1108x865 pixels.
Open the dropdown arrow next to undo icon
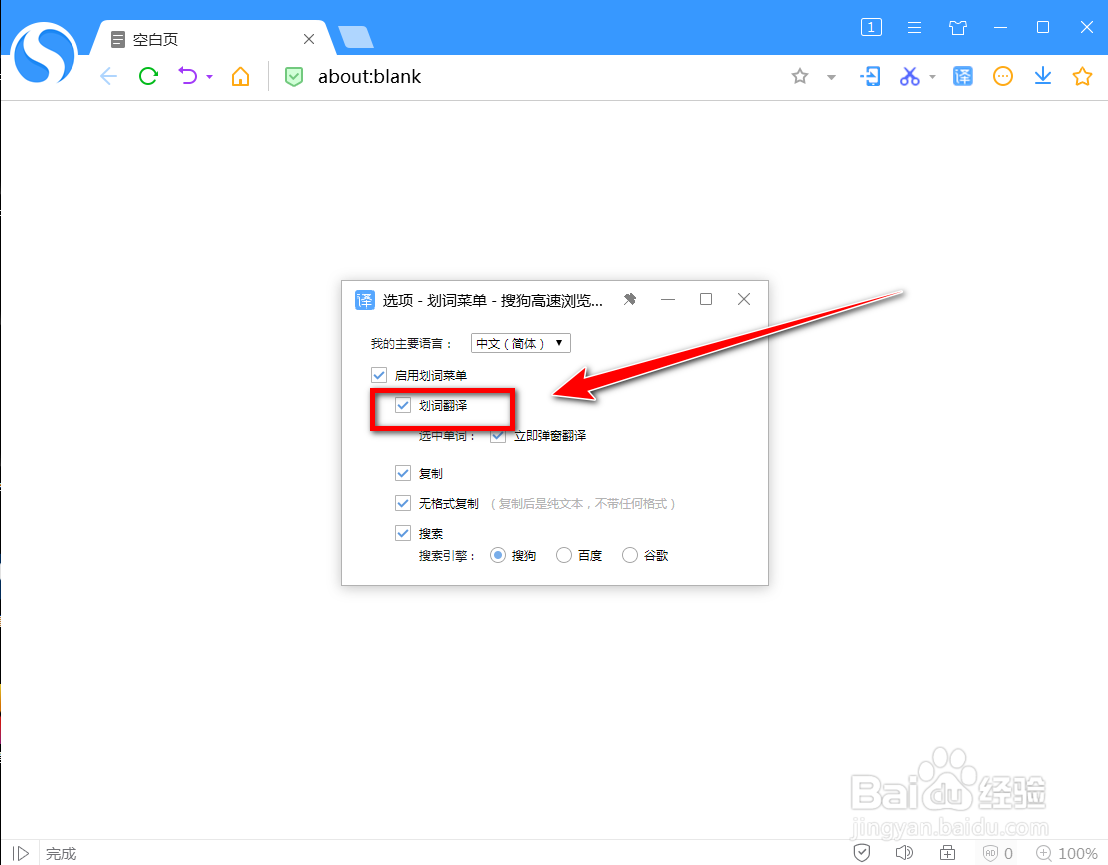(x=209, y=76)
